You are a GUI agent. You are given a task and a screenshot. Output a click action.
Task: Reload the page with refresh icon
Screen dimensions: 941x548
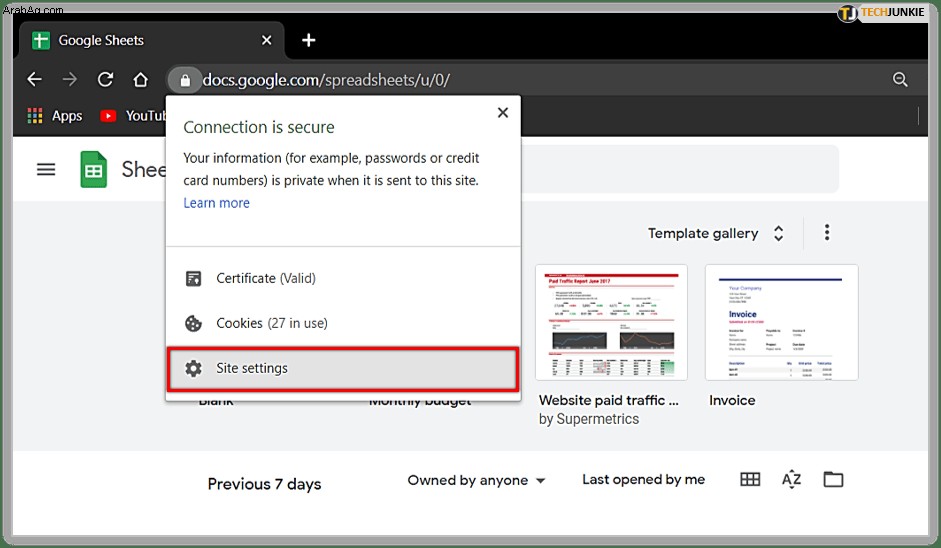click(x=106, y=79)
